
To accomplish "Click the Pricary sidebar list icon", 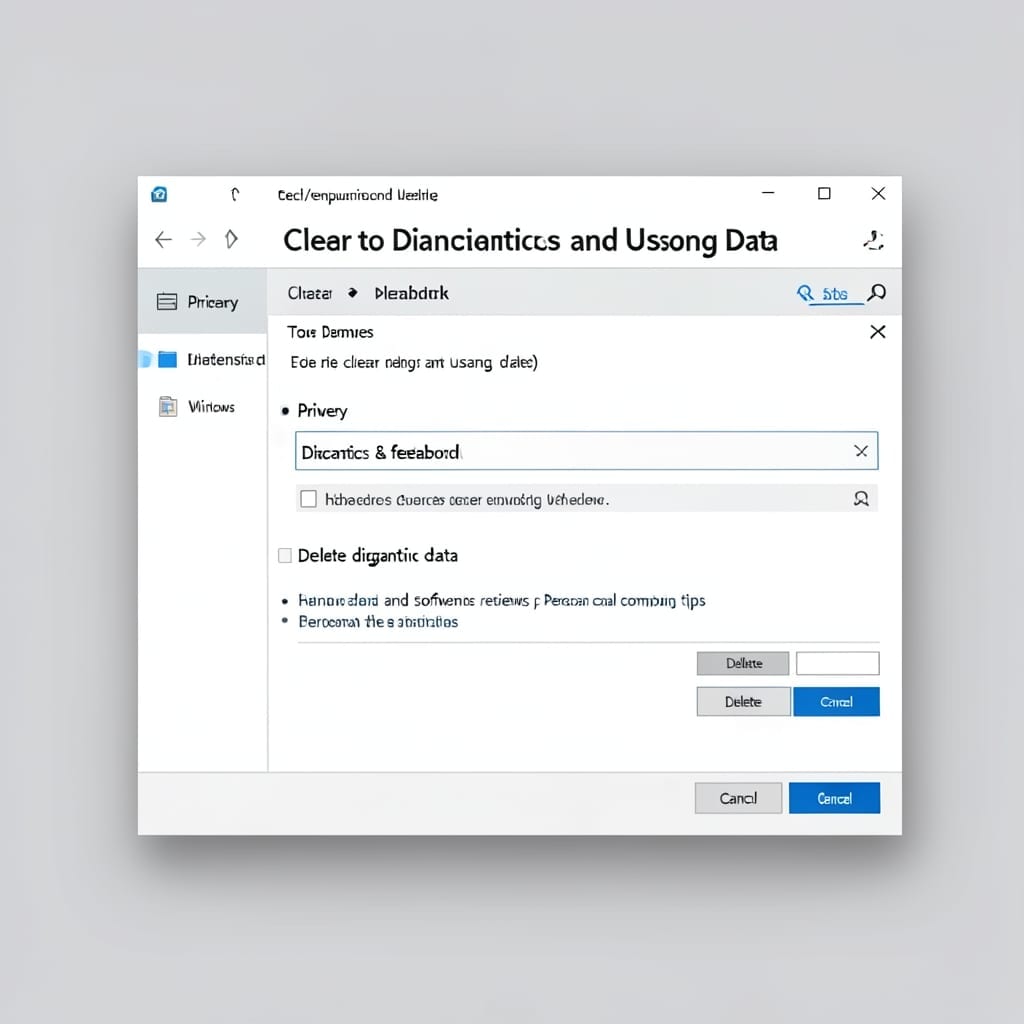I will pos(167,302).
